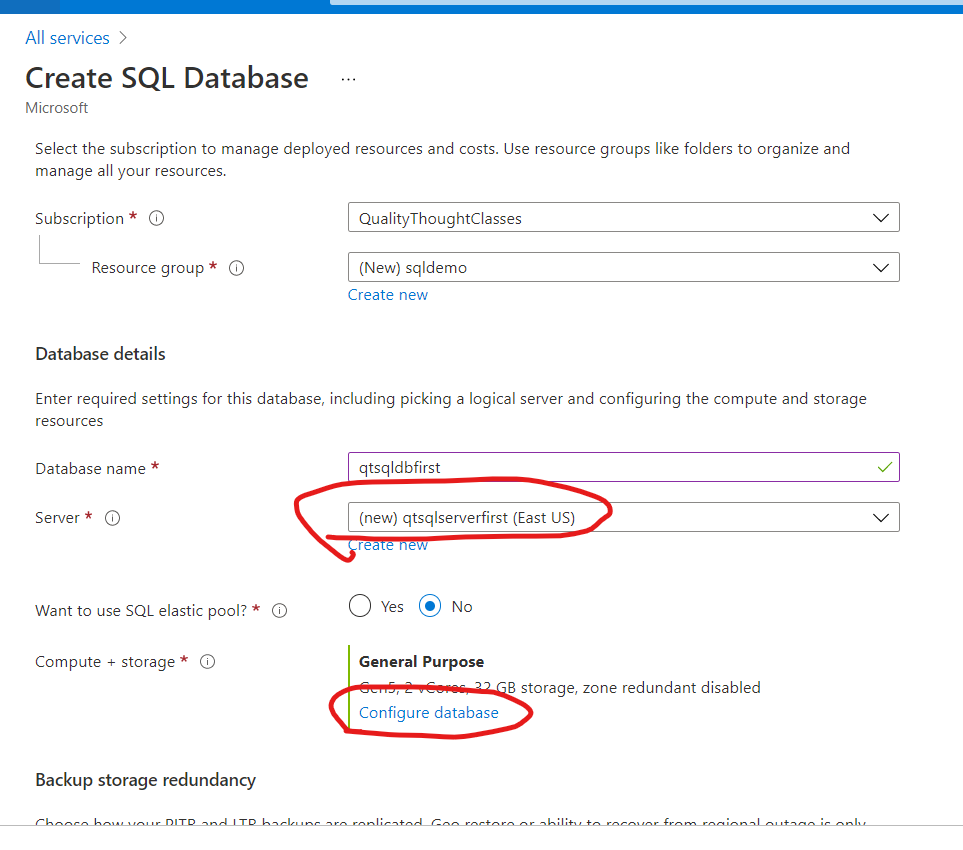Click the green validation checkmark in Database name
This screenshot has height=850, width=963.
(884, 467)
